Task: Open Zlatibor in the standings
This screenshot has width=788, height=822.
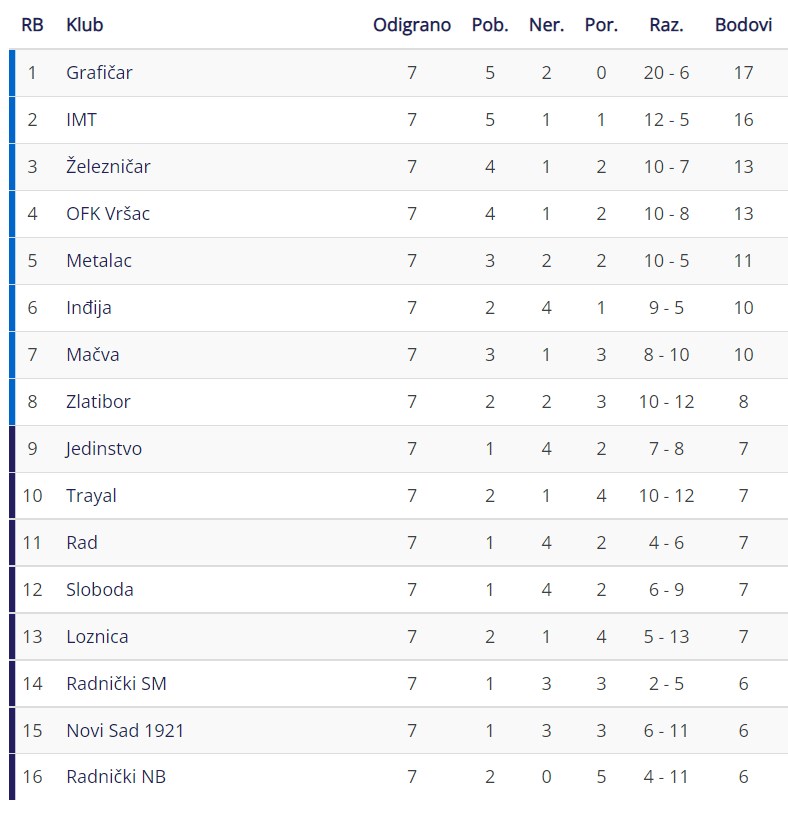Action: [x=98, y=402]
